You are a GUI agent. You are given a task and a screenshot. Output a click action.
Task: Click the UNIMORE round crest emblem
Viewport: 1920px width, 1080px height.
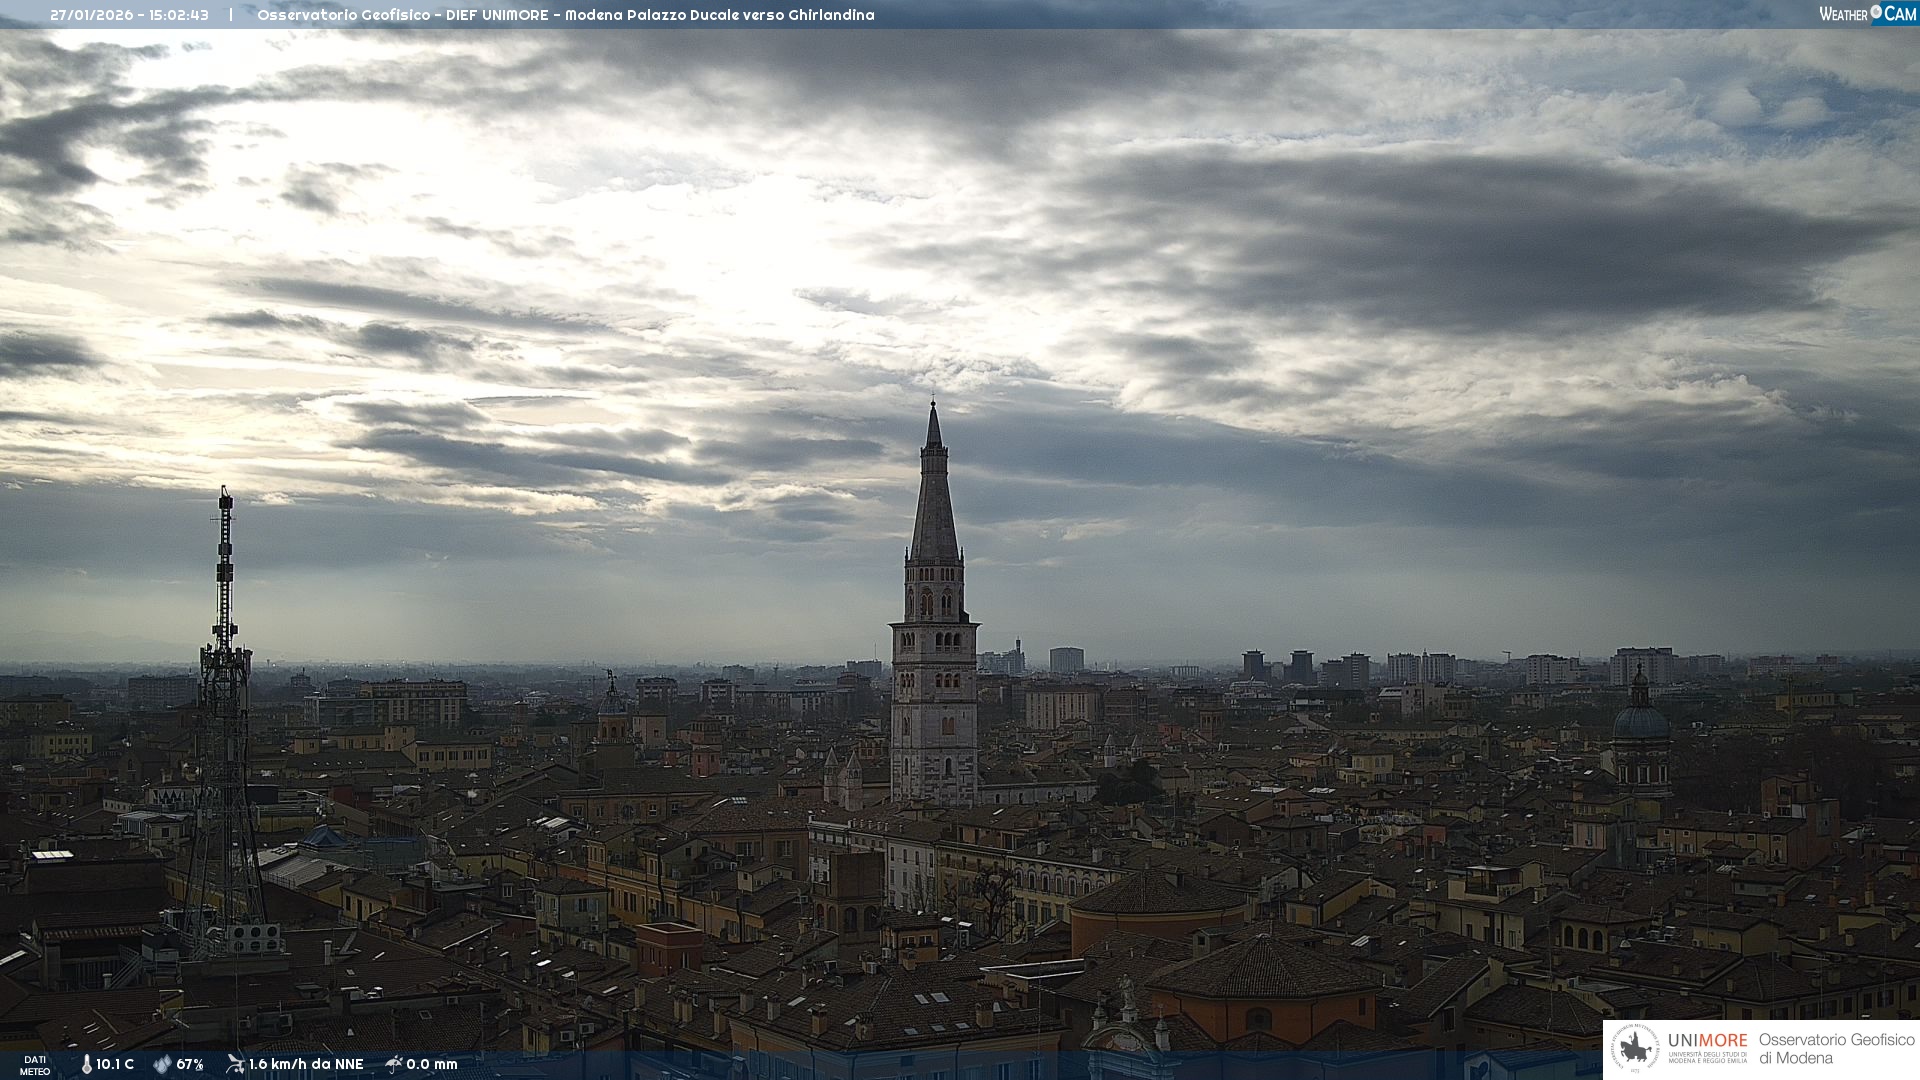click(1635, 1048)
